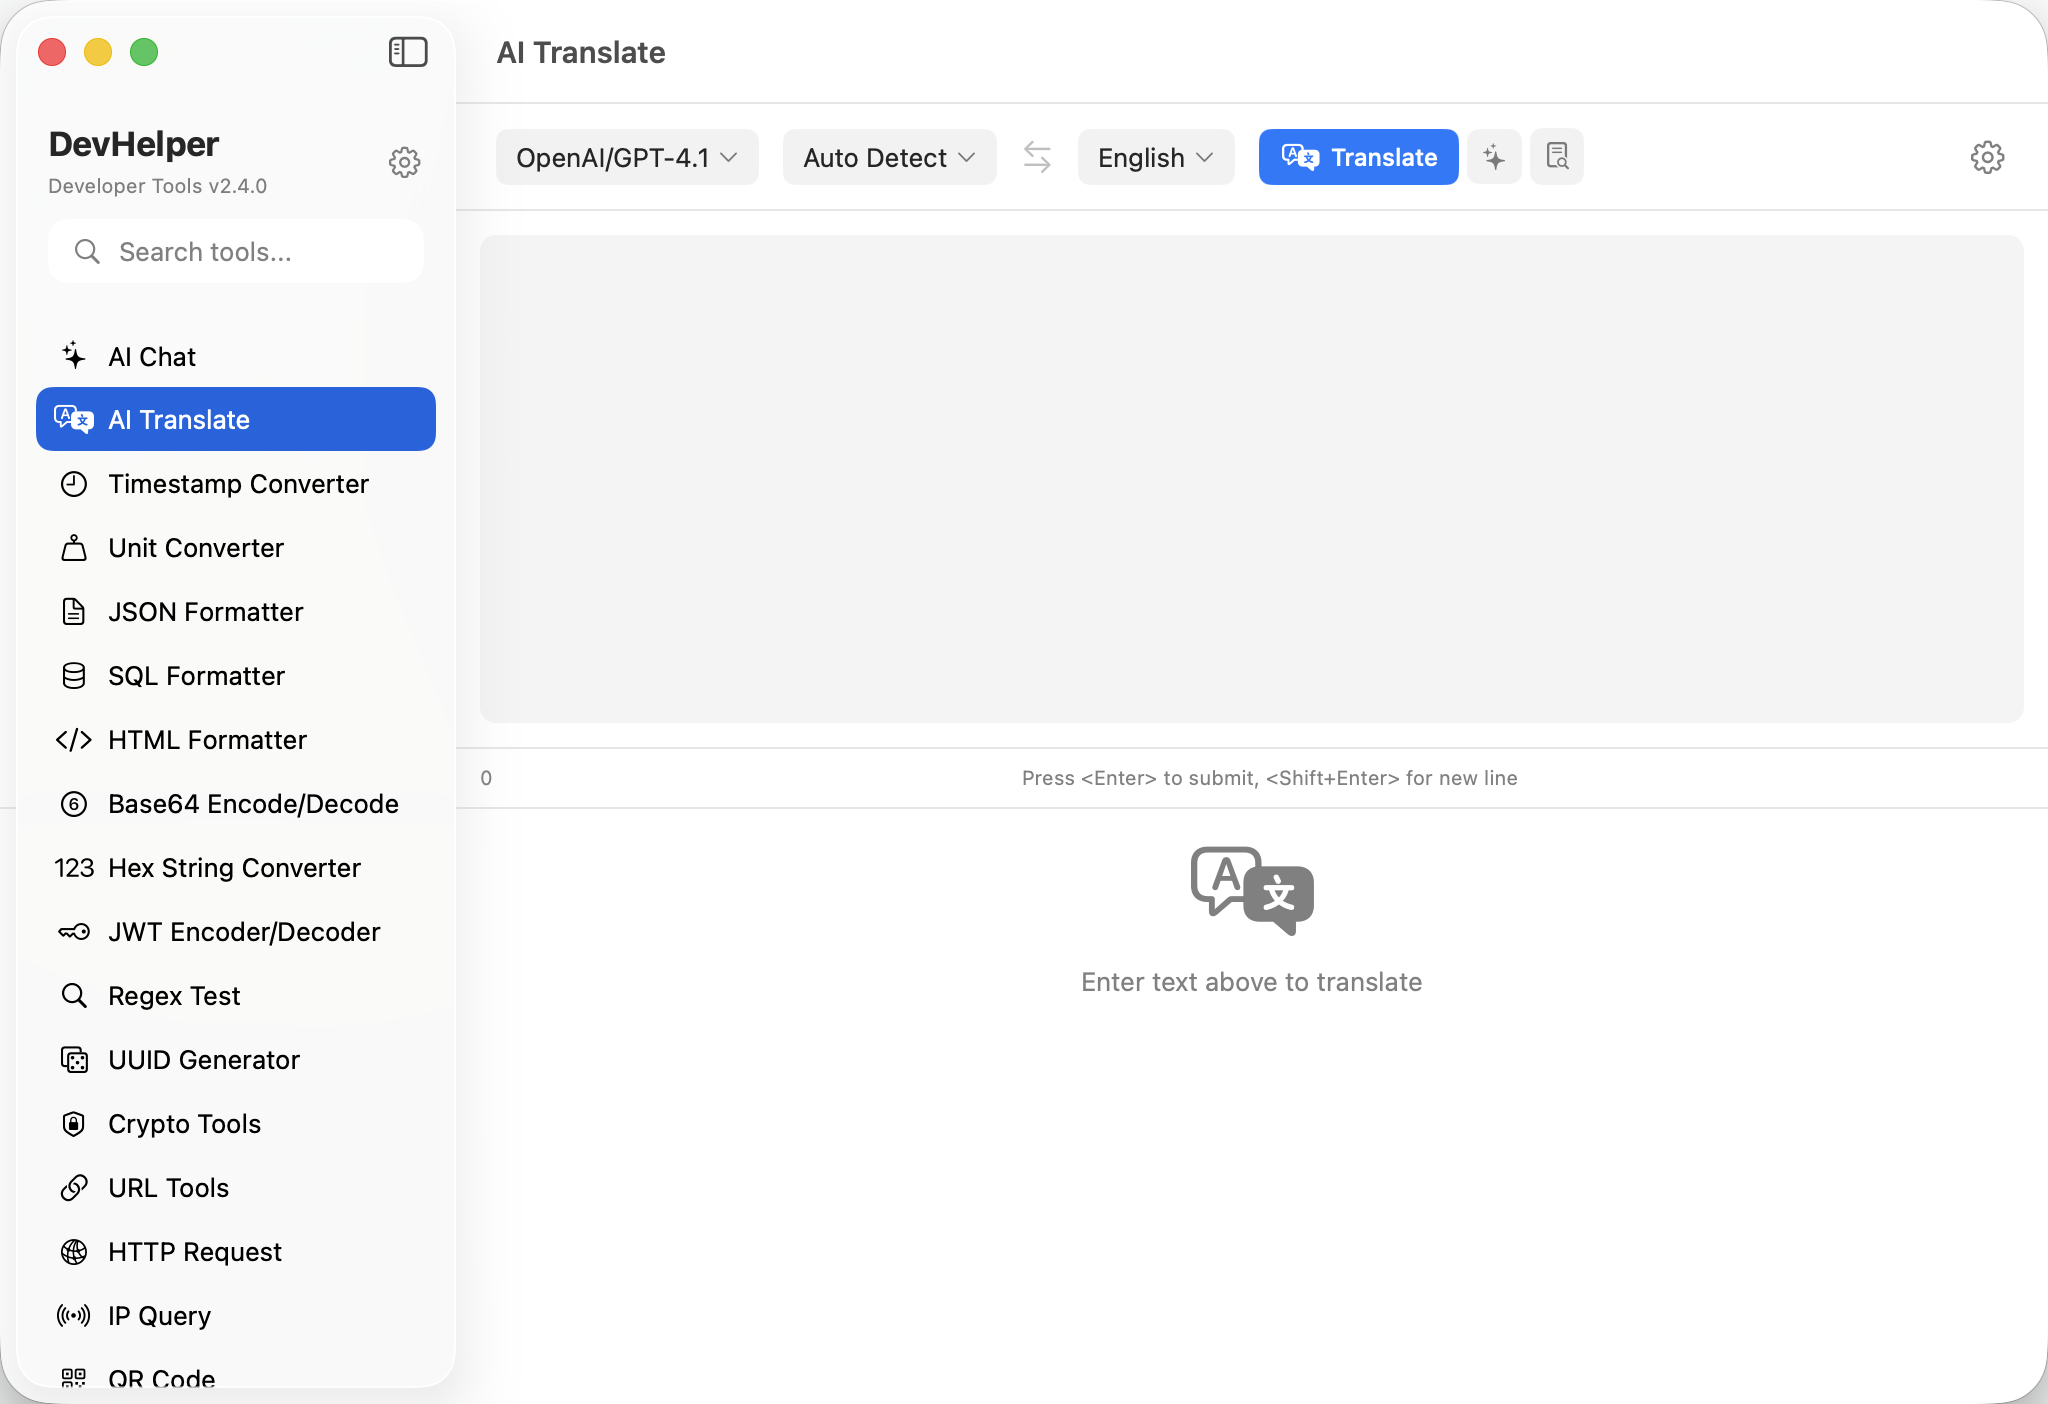Select the JSON Formatter tool
This screenshot has height=1404, width=2048.
[205, 612]
